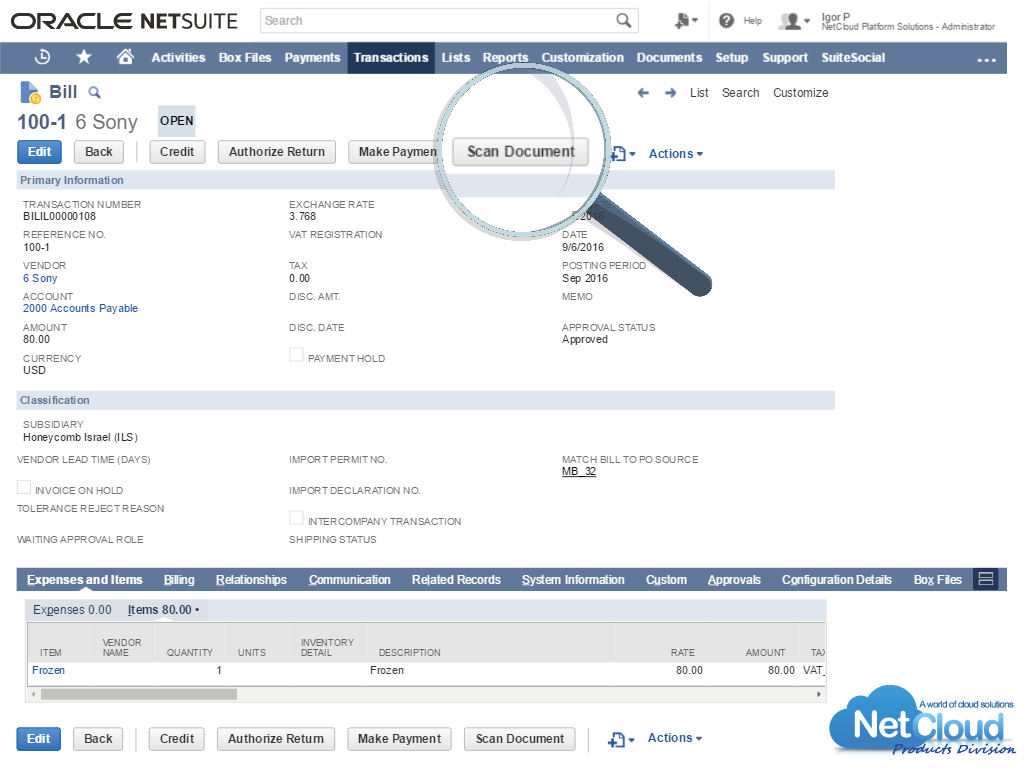Click the Credit button in the top button row
Screen dimensions: 1024x768
(x=177, y=152)
